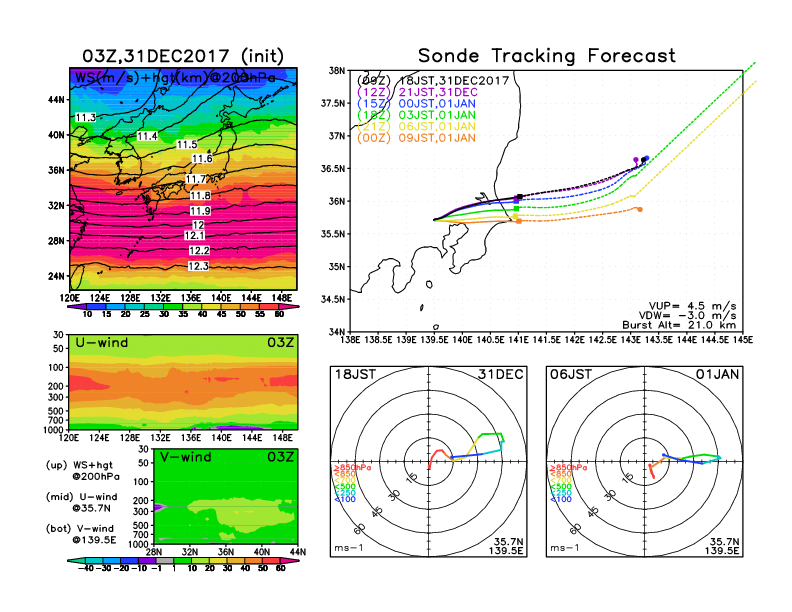The height and width of the screenshot is (612, 792).
Task: Click the yellow square marker near 141E
Action: click(515, 216)
